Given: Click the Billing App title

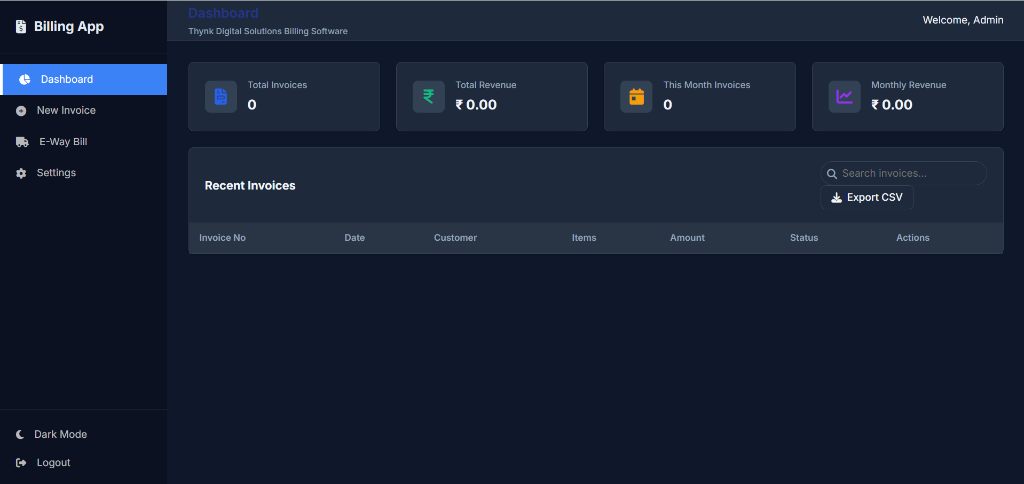Looking at the screenshot, I should tap(69, 27).
